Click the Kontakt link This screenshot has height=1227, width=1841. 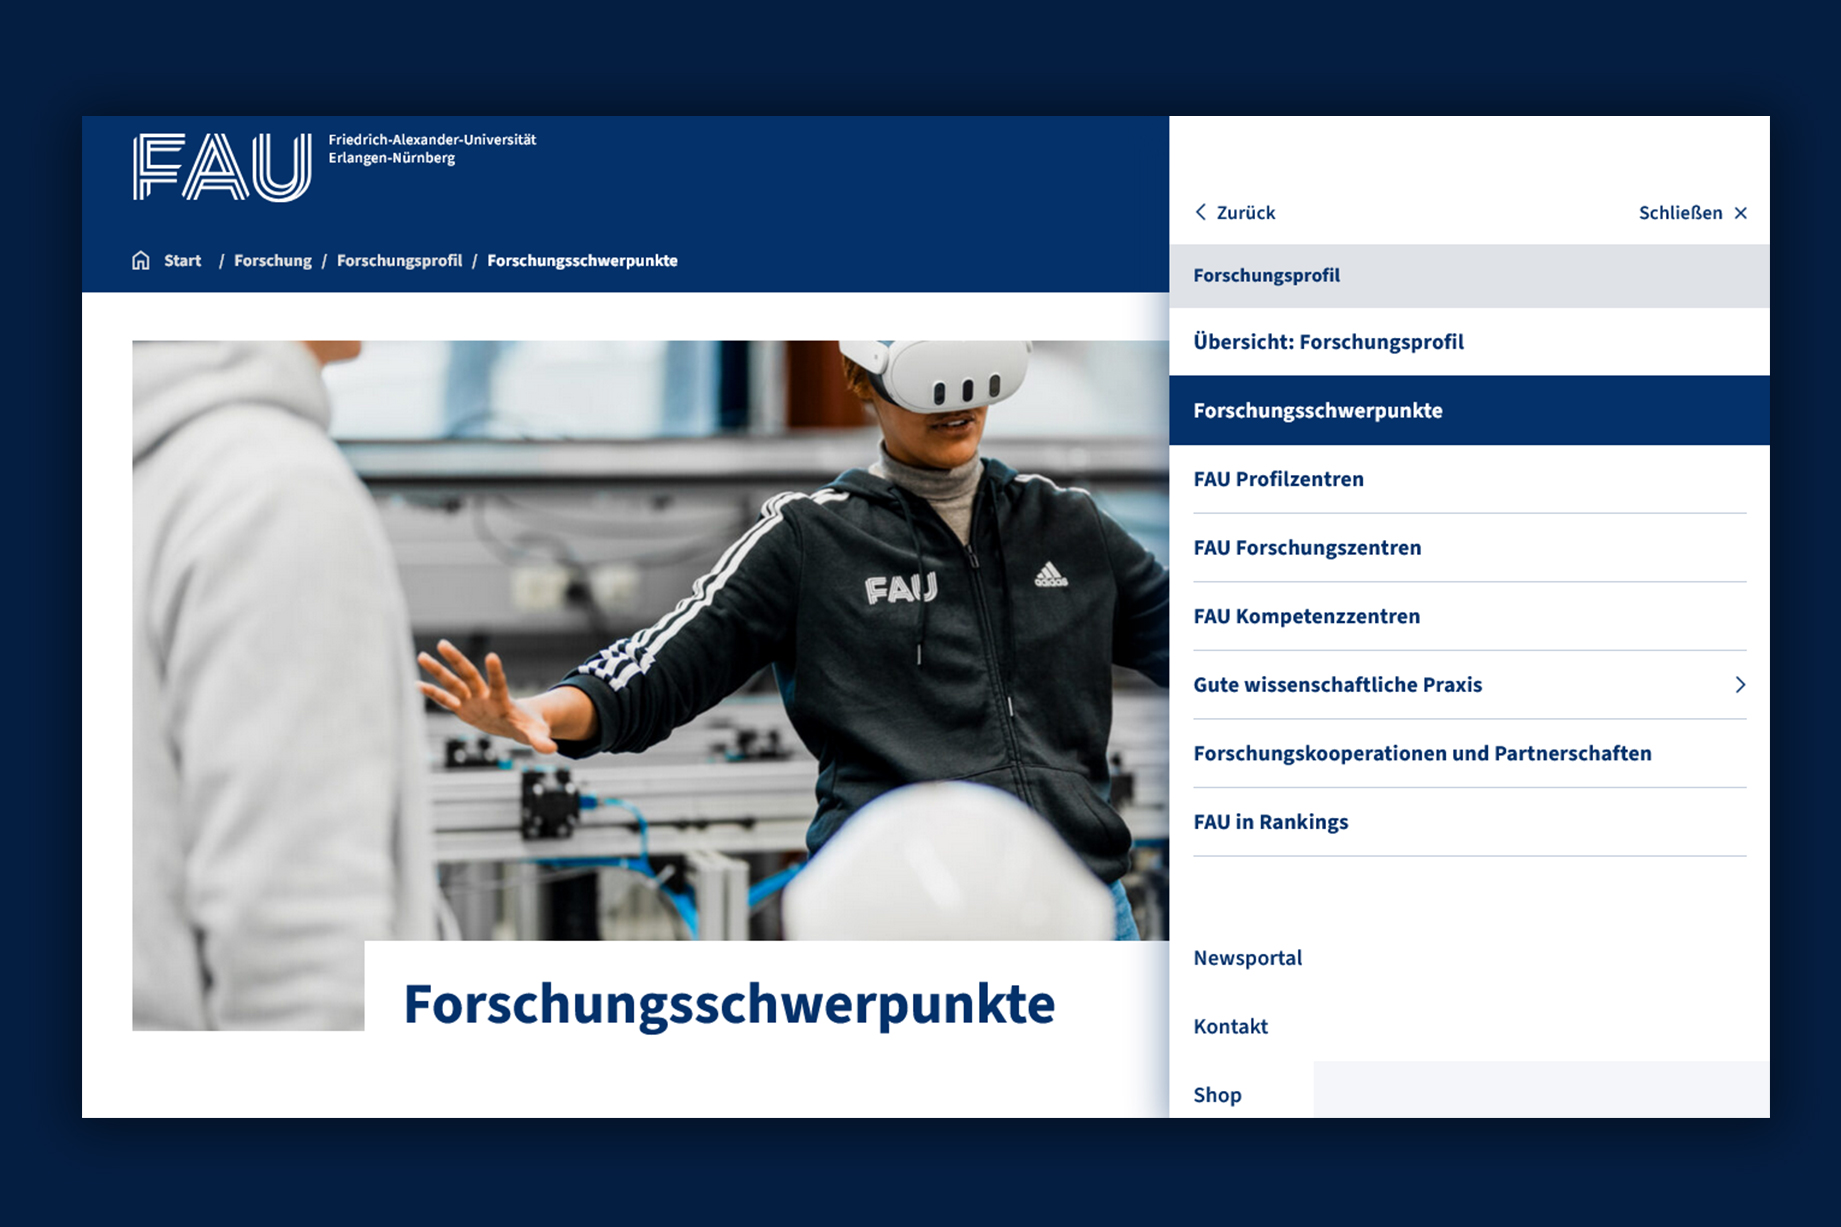pyautogui.click(x=1230, y=1027)
